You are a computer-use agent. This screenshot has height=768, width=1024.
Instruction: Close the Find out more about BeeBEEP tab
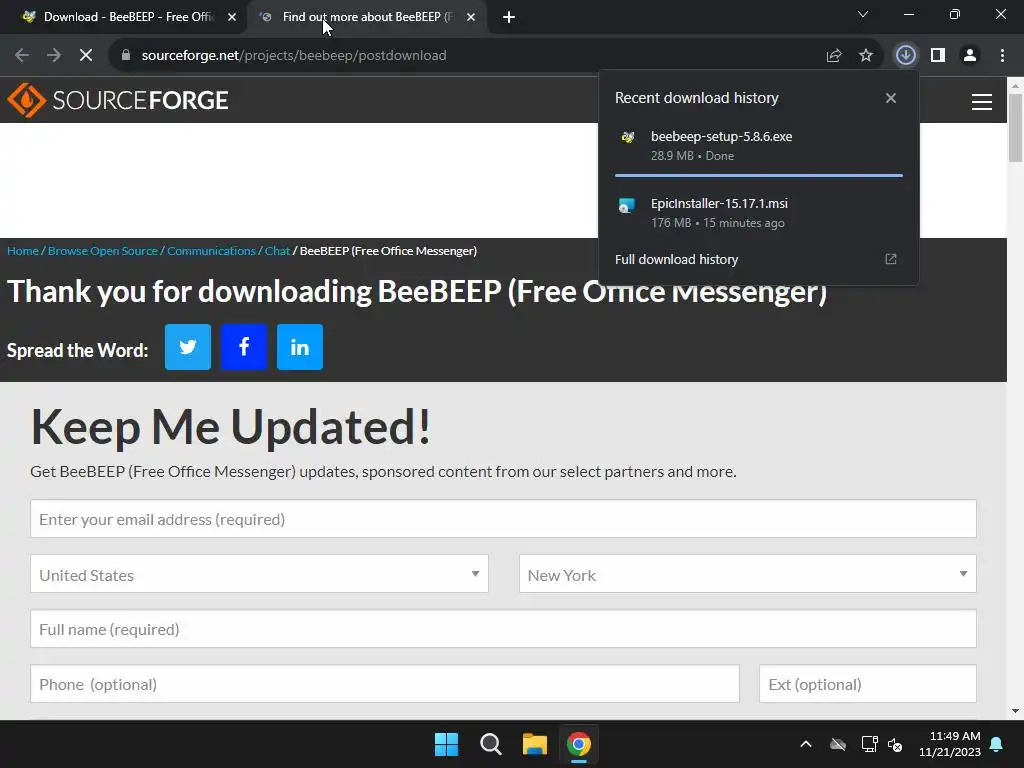tap(471, 17)
